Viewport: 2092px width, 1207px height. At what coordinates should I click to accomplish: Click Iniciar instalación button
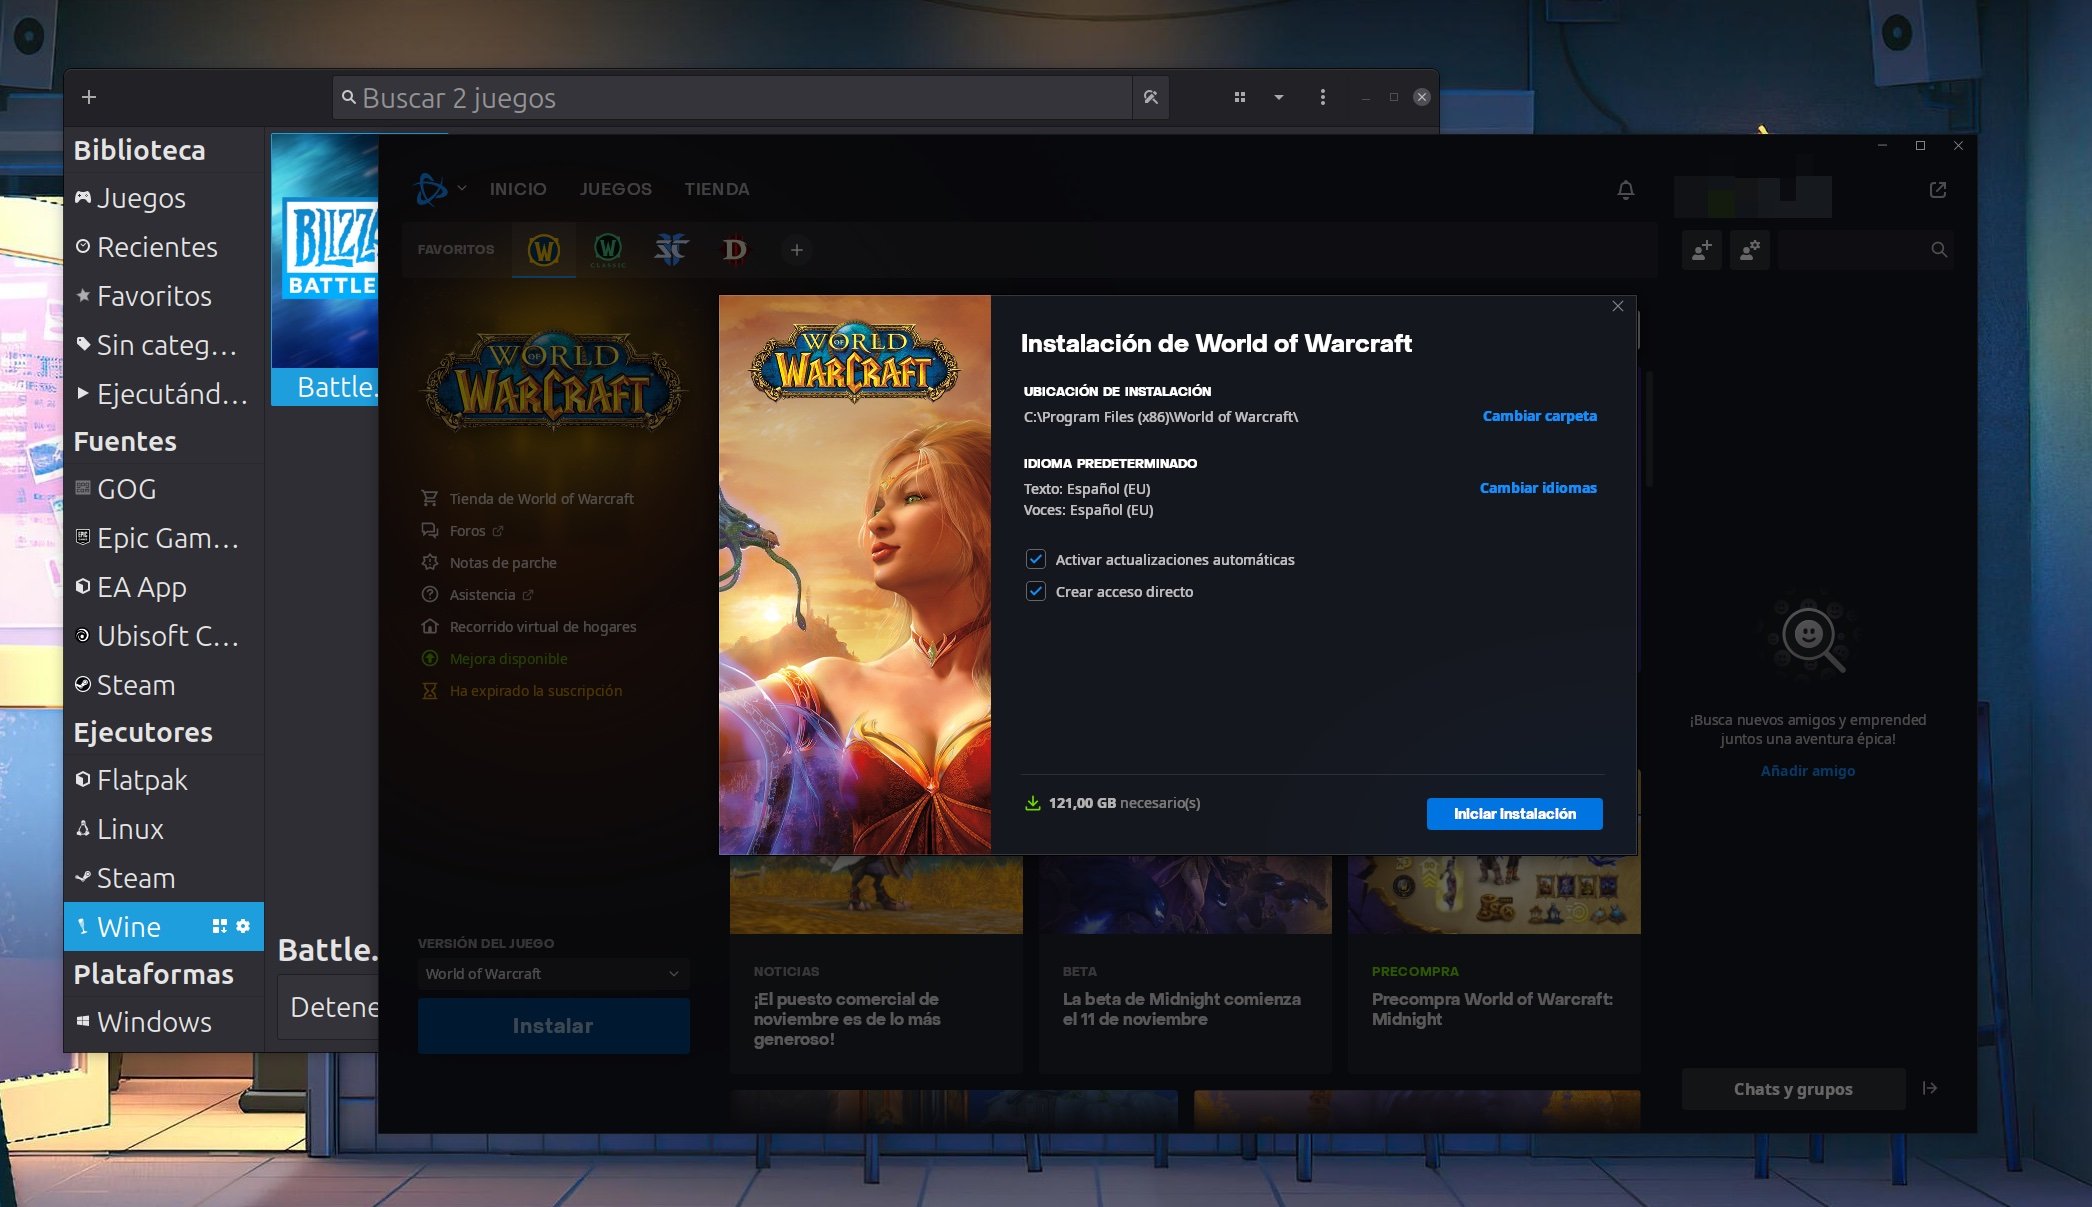pos(1514,814)
